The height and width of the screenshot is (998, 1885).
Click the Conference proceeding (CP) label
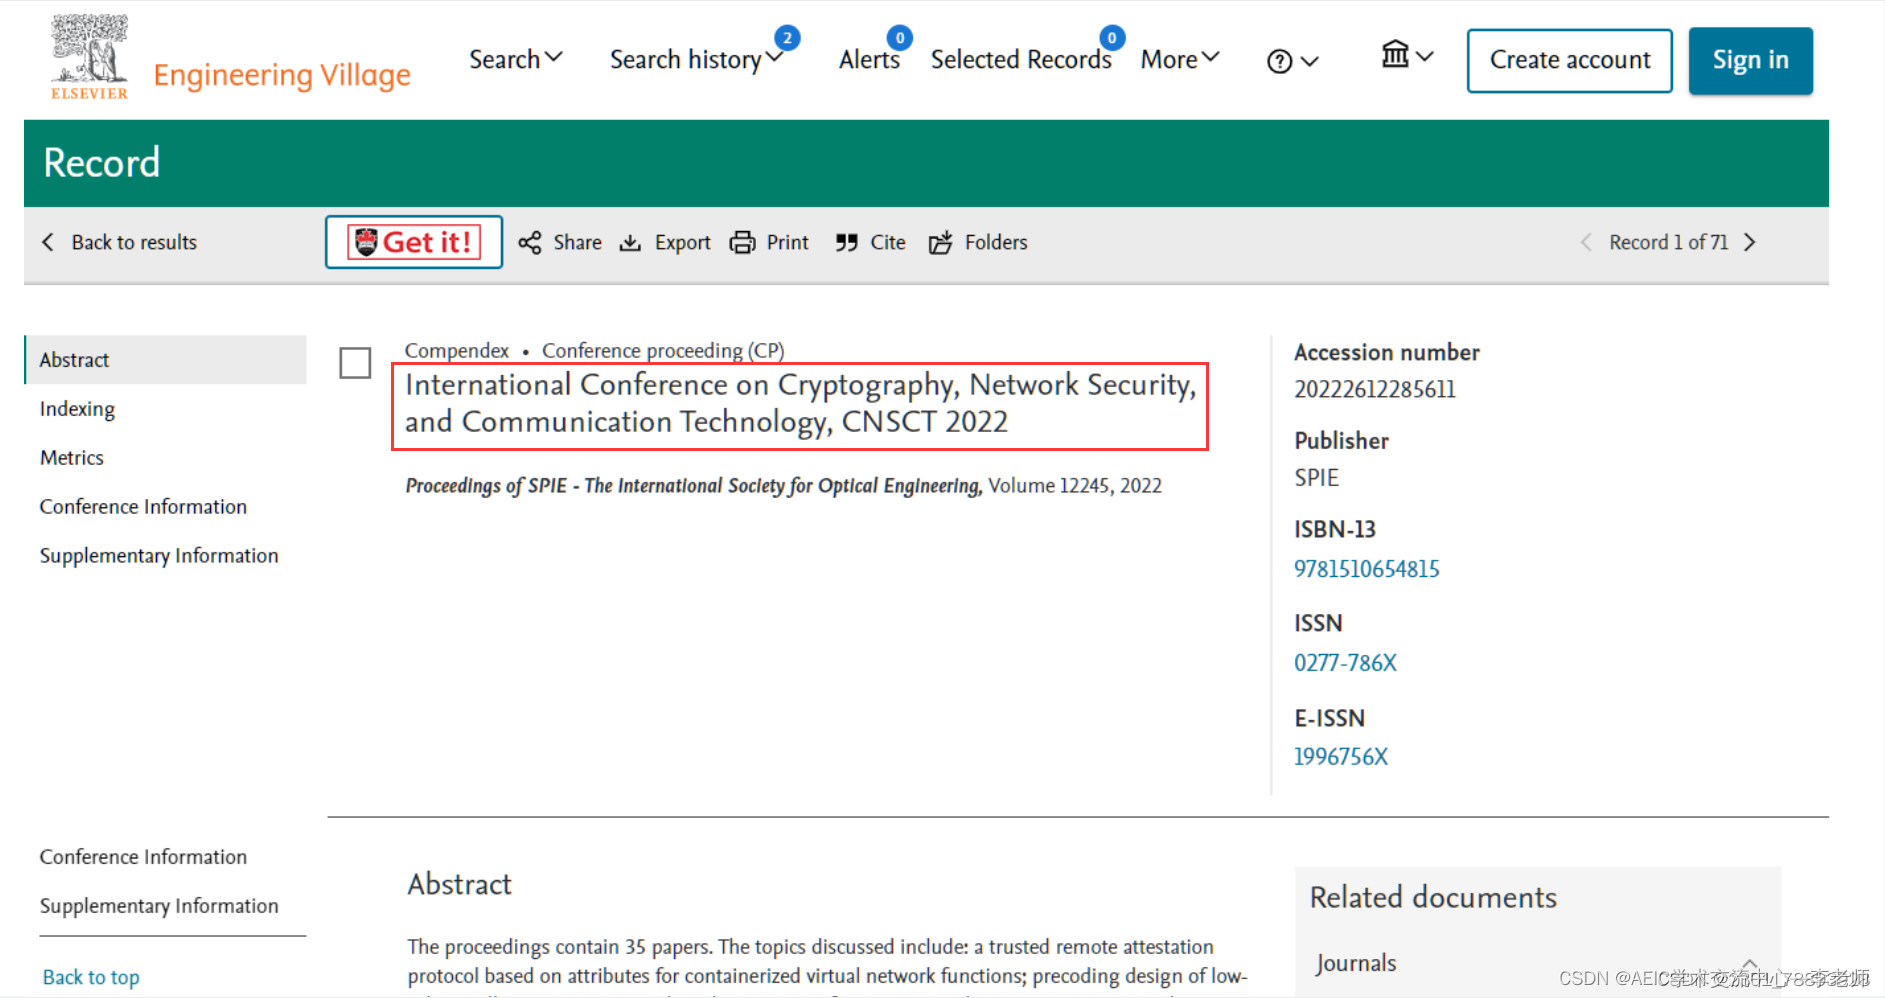[x=663, y=350]
